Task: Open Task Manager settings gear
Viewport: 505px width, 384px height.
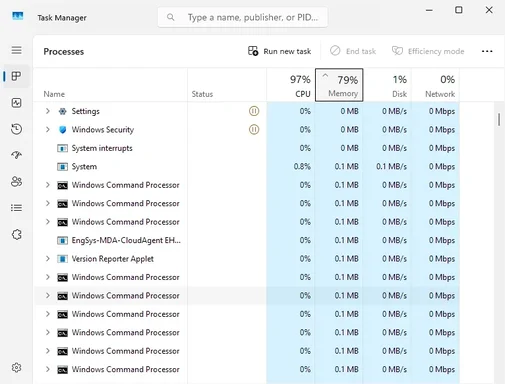Action: (x=16, y=367)
